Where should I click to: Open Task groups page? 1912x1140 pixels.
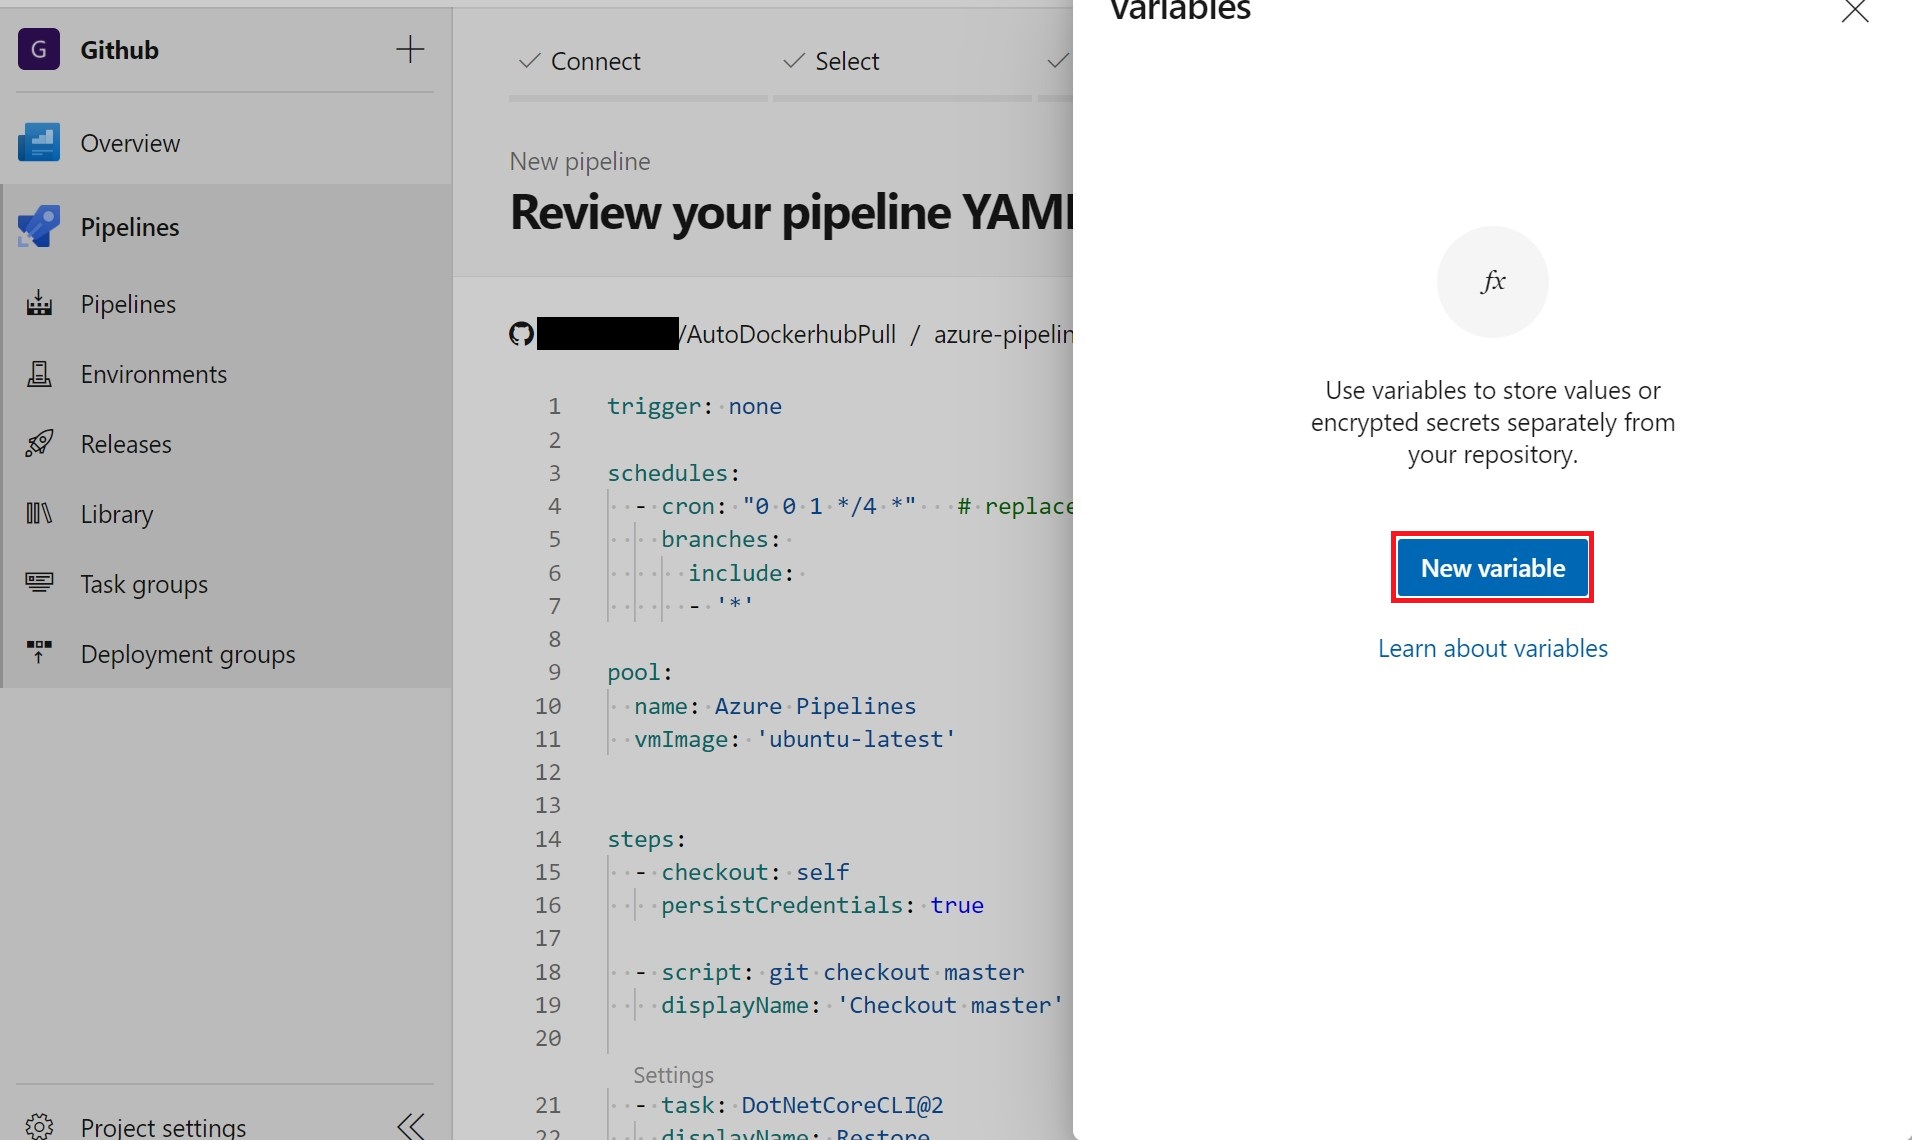point(144,584)
